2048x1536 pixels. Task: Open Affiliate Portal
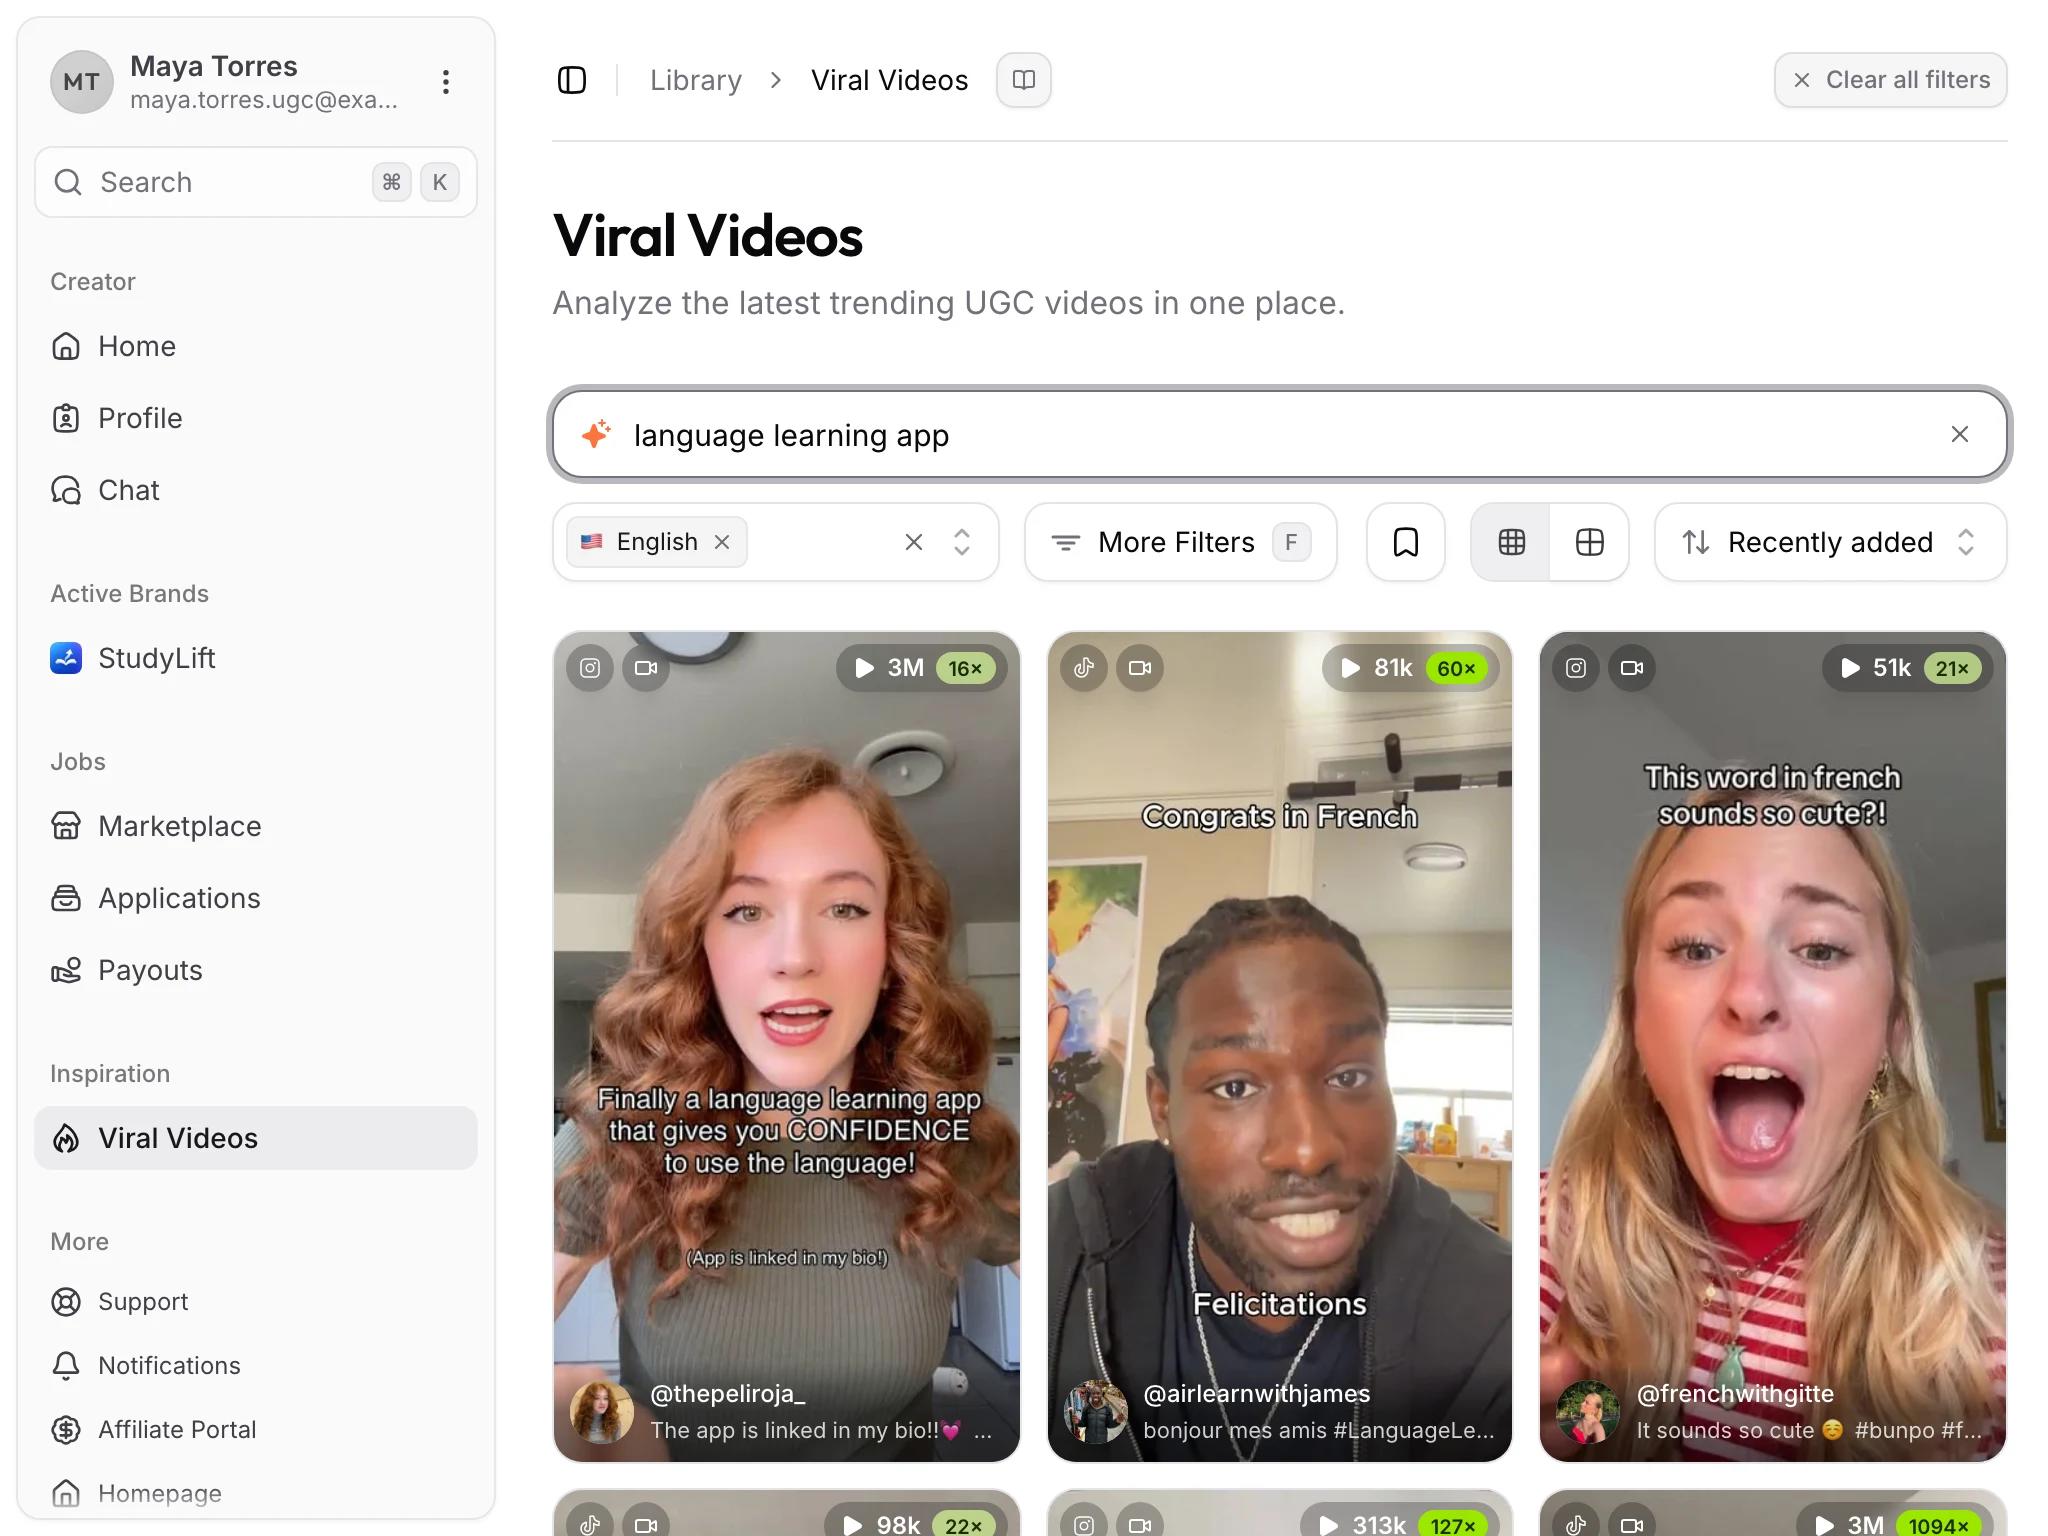(256, 1430)
